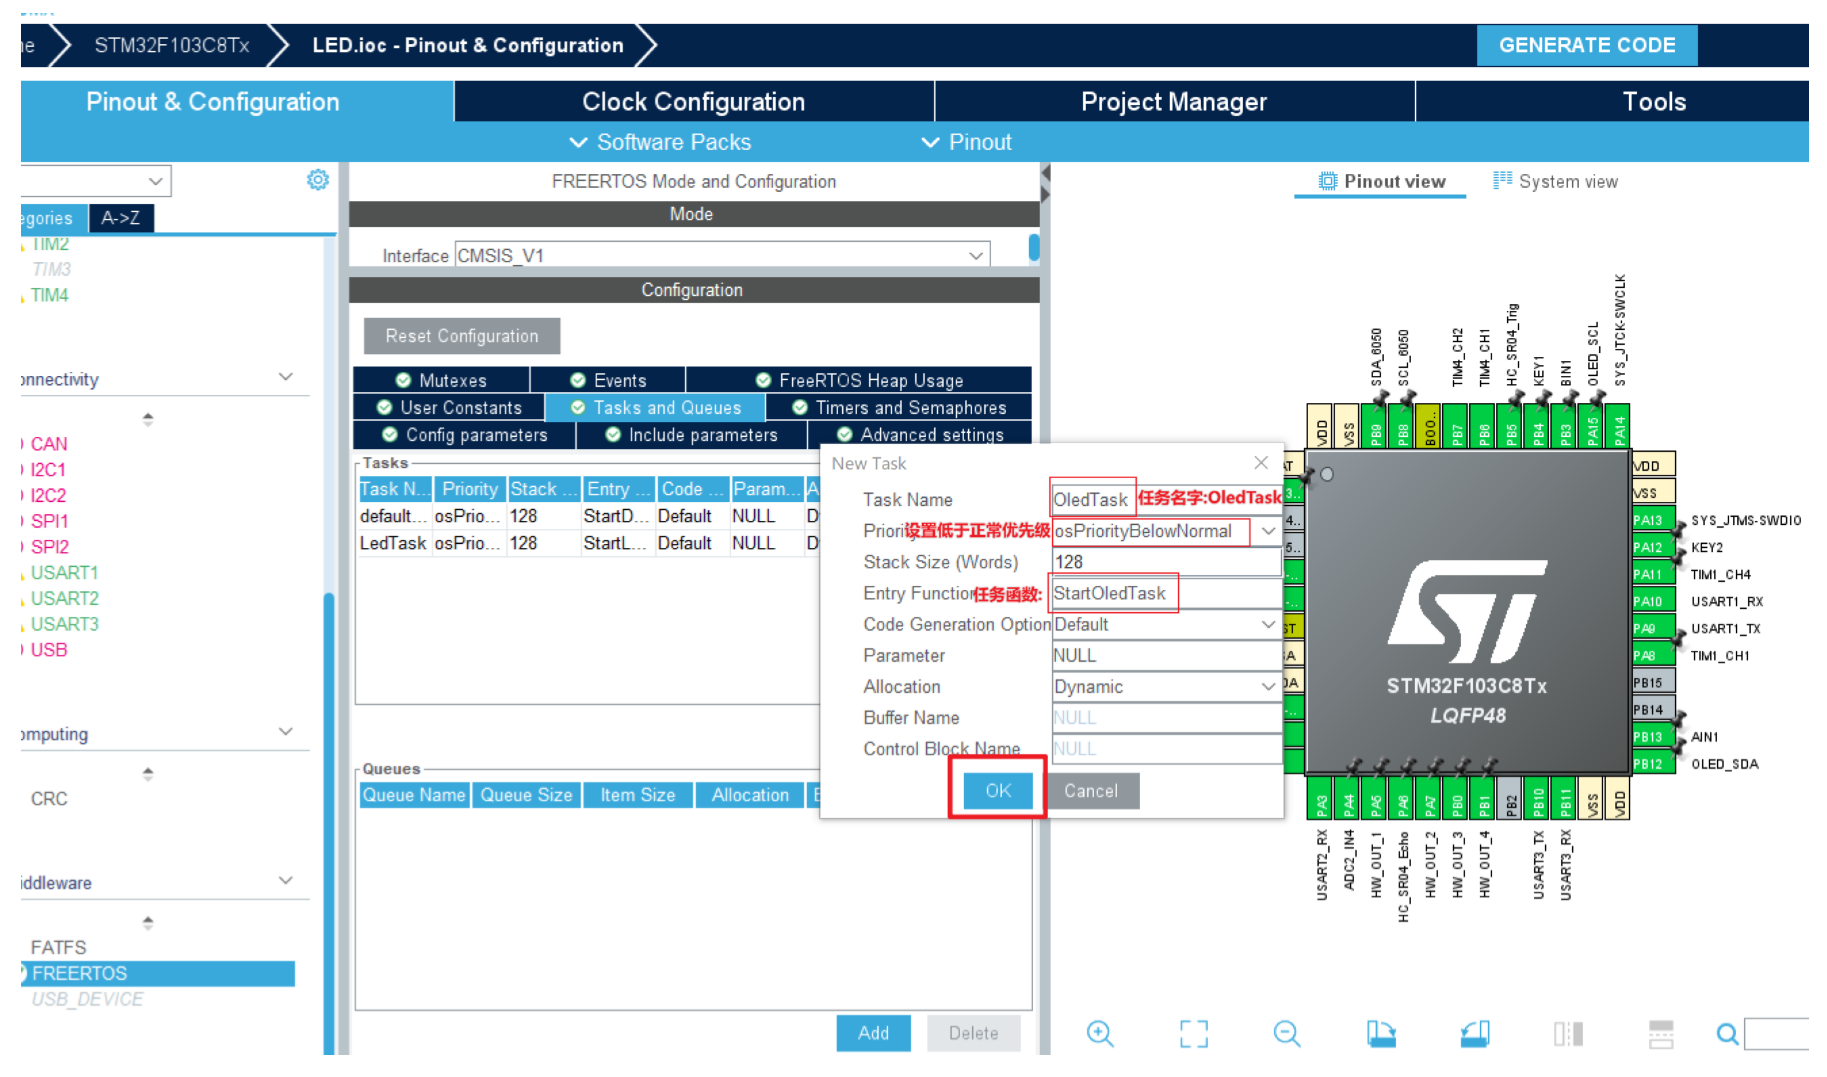This screenshot has height=1077, width=1827.
Task: Select TIM4 in the peripheral list
Action: pos(49,295)
